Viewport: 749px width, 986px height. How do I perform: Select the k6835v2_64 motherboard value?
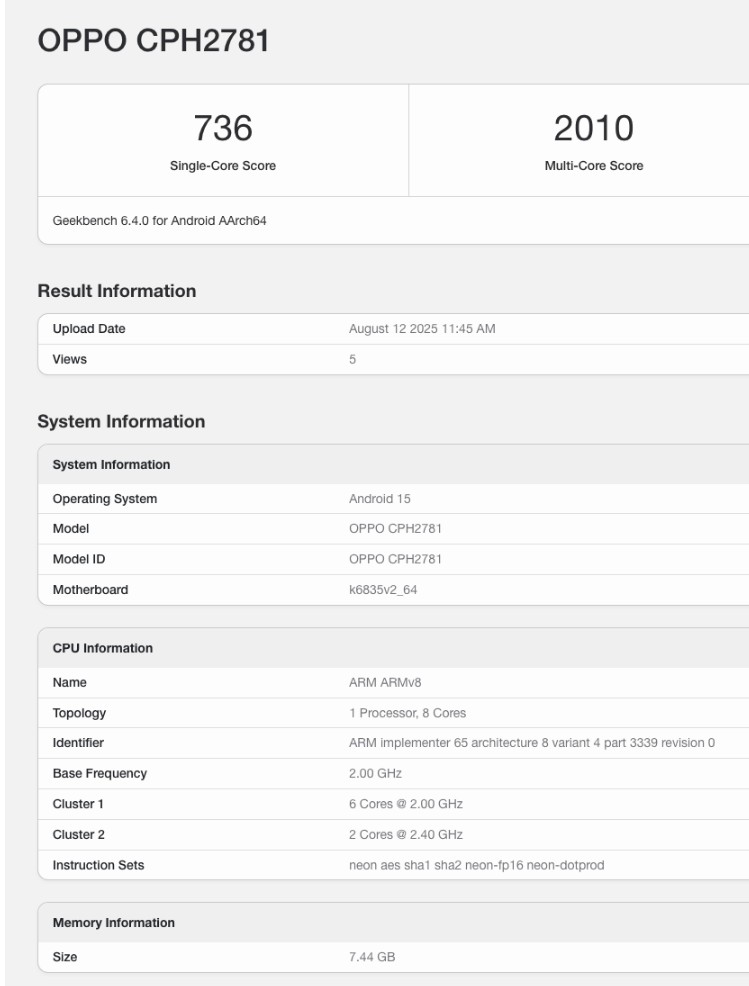click(383, 590)
